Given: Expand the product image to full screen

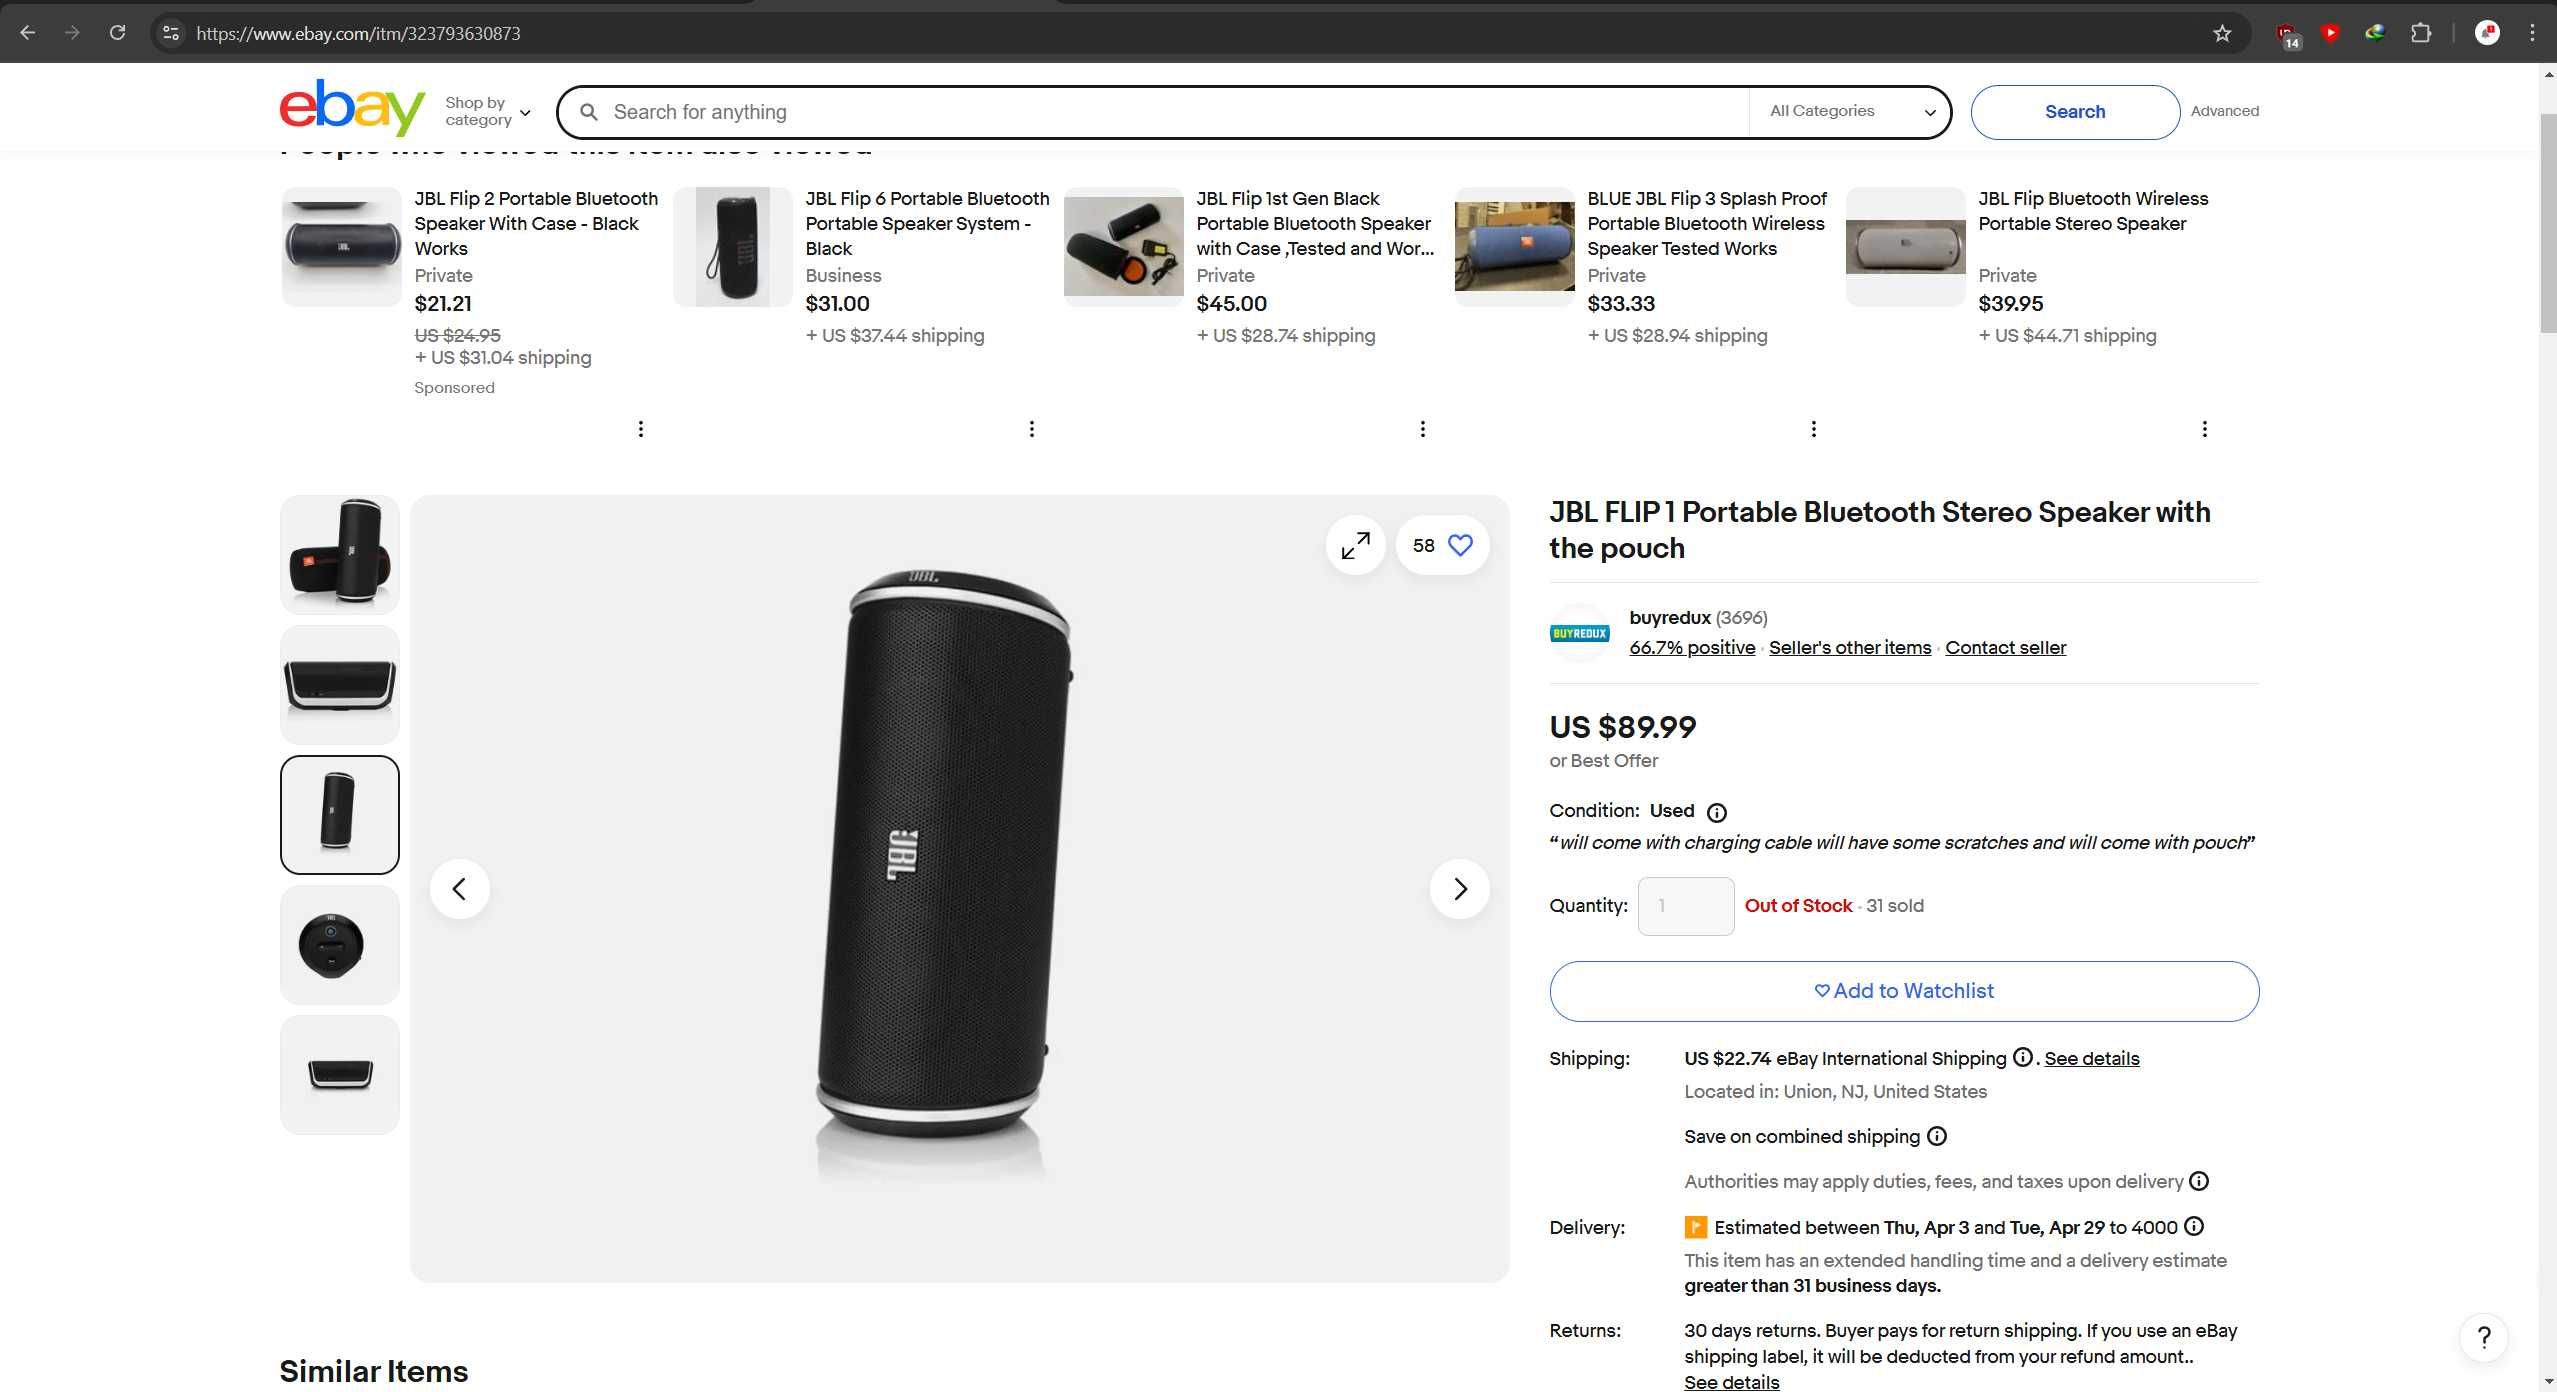Looking at the screenshot, I should click(1355, 545).
